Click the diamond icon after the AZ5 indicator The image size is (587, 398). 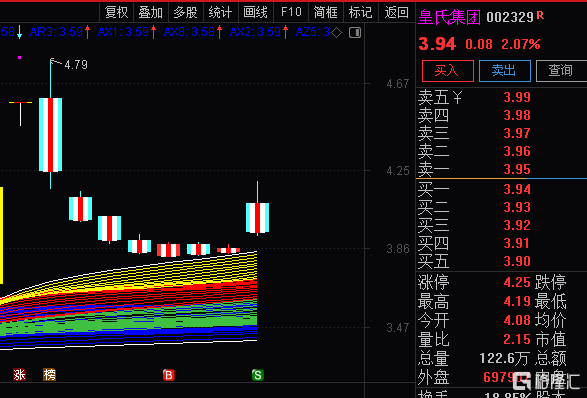click(337, 33)
